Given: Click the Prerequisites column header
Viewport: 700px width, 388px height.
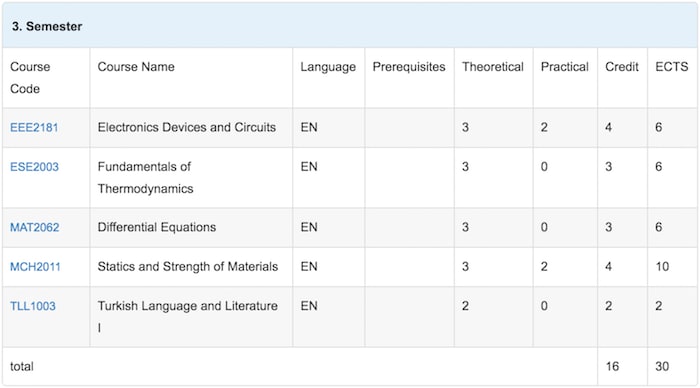Looking at the screenshot, I should coord(409,67).
